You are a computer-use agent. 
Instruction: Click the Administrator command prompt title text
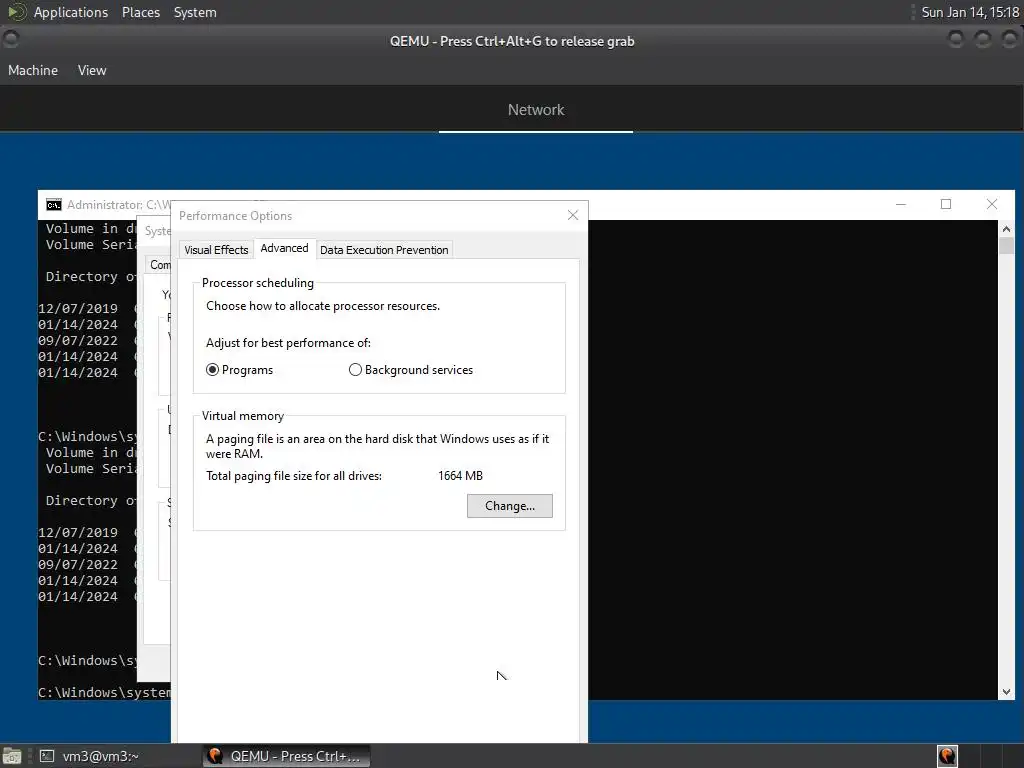tap(118, 205)
